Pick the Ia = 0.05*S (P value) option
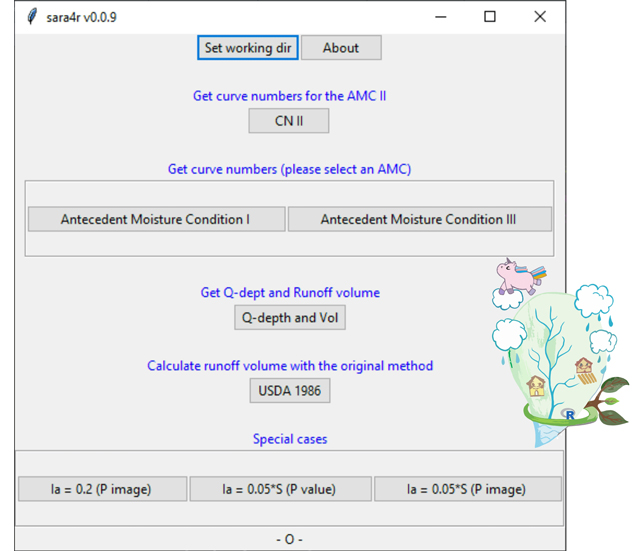639x551 pixels. click(x=279, y=489)
